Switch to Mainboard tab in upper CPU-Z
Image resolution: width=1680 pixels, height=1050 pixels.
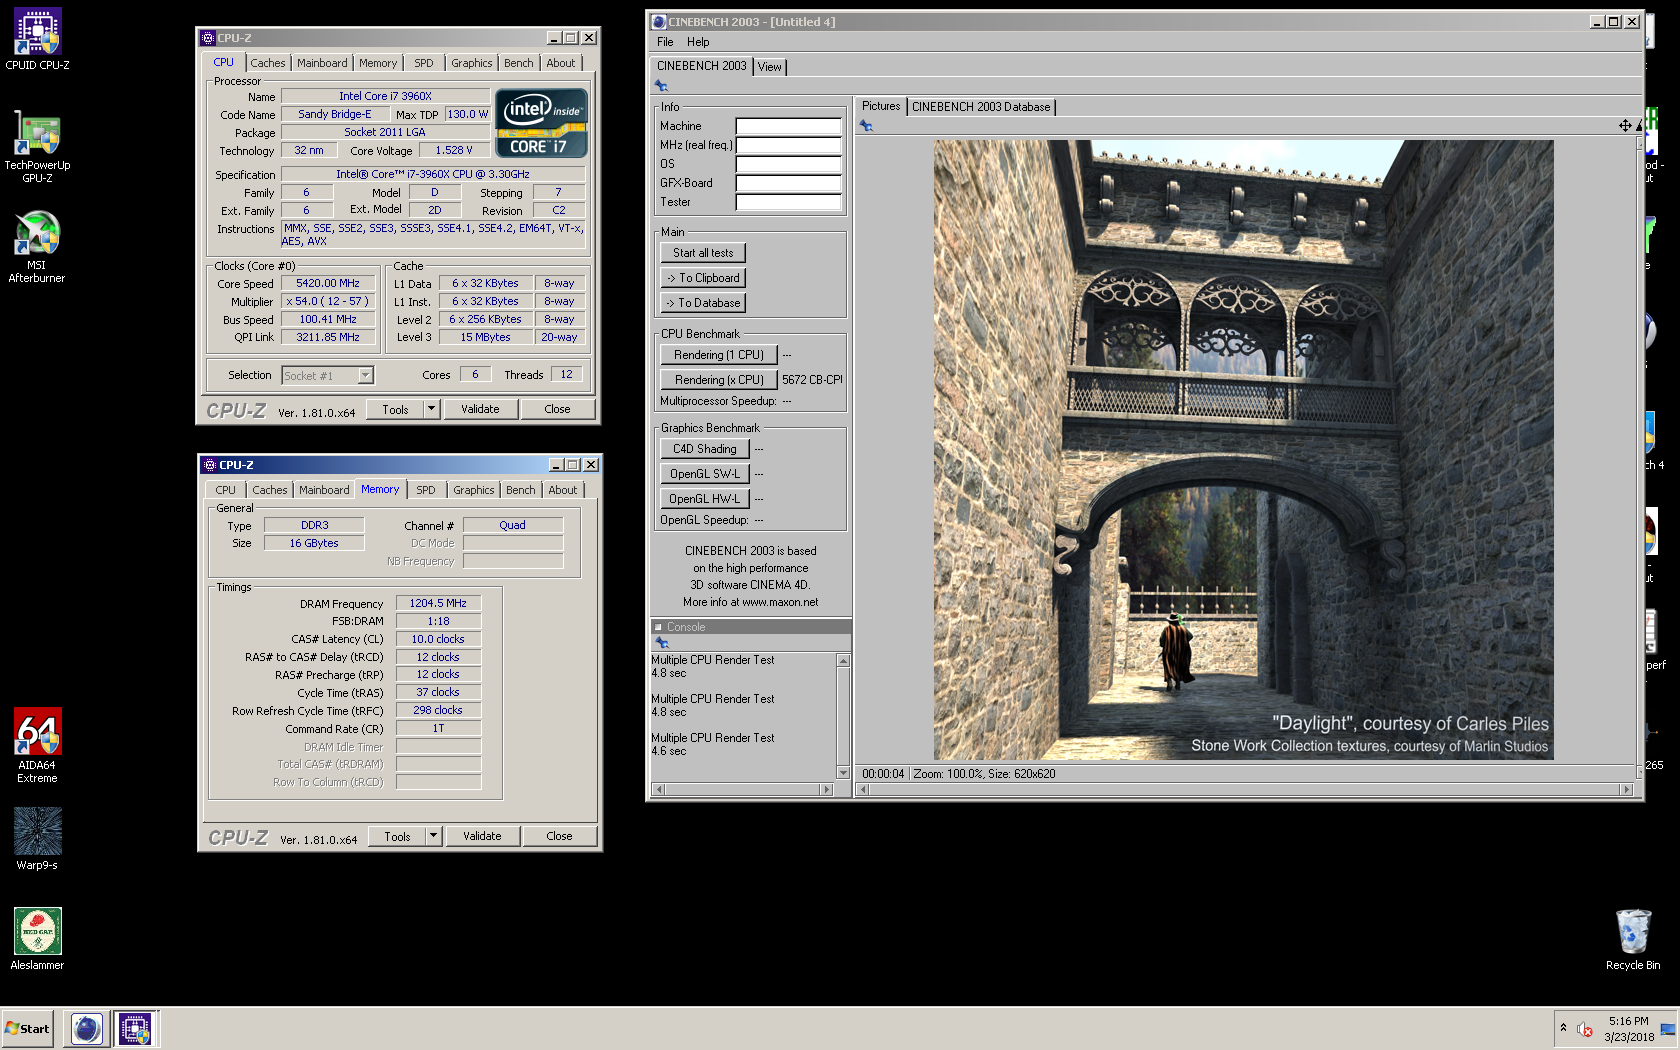(x=322, y=63)
